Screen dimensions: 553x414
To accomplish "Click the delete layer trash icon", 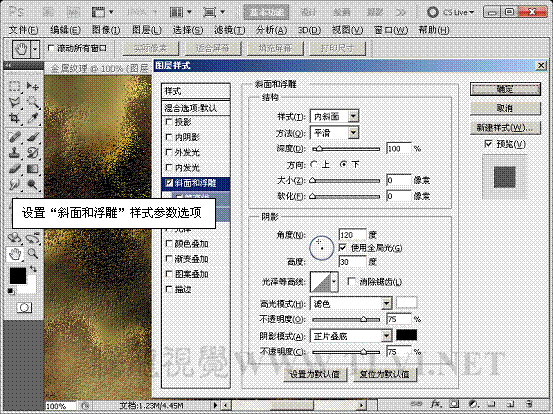I will (529, 404).
